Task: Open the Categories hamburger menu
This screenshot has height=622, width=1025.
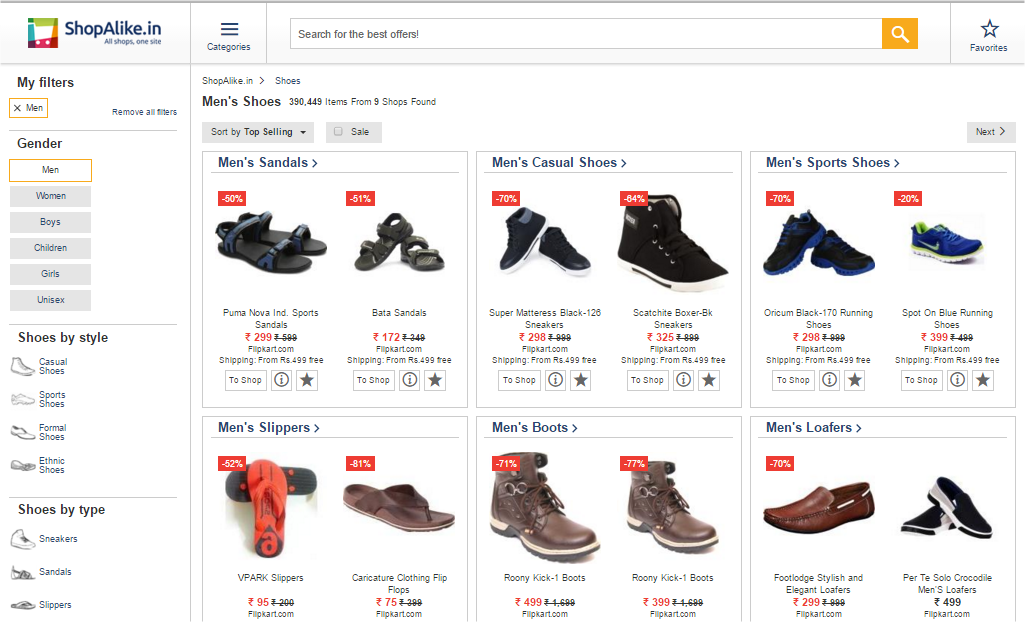Action: click(x=229, y=36)
